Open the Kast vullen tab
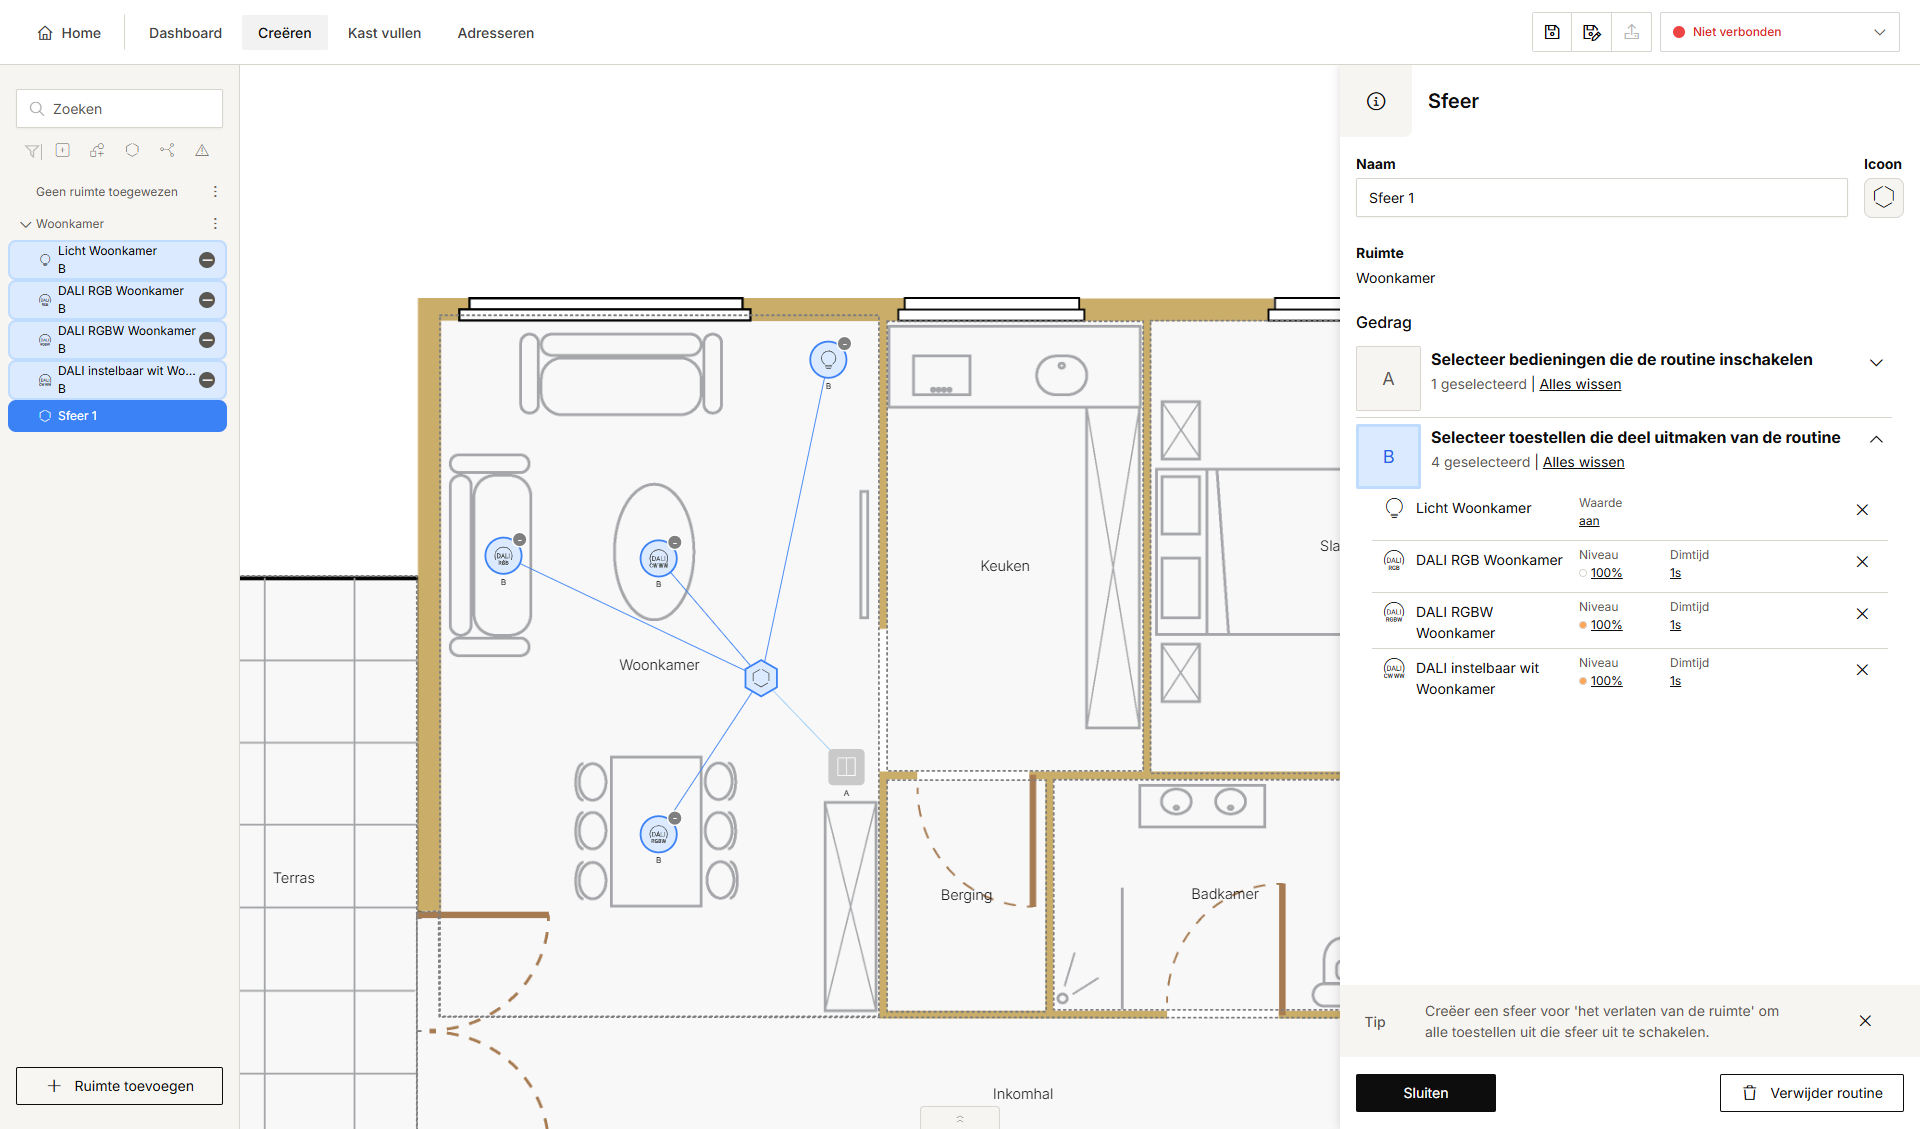1920x1129 pixels. [384, 33]
